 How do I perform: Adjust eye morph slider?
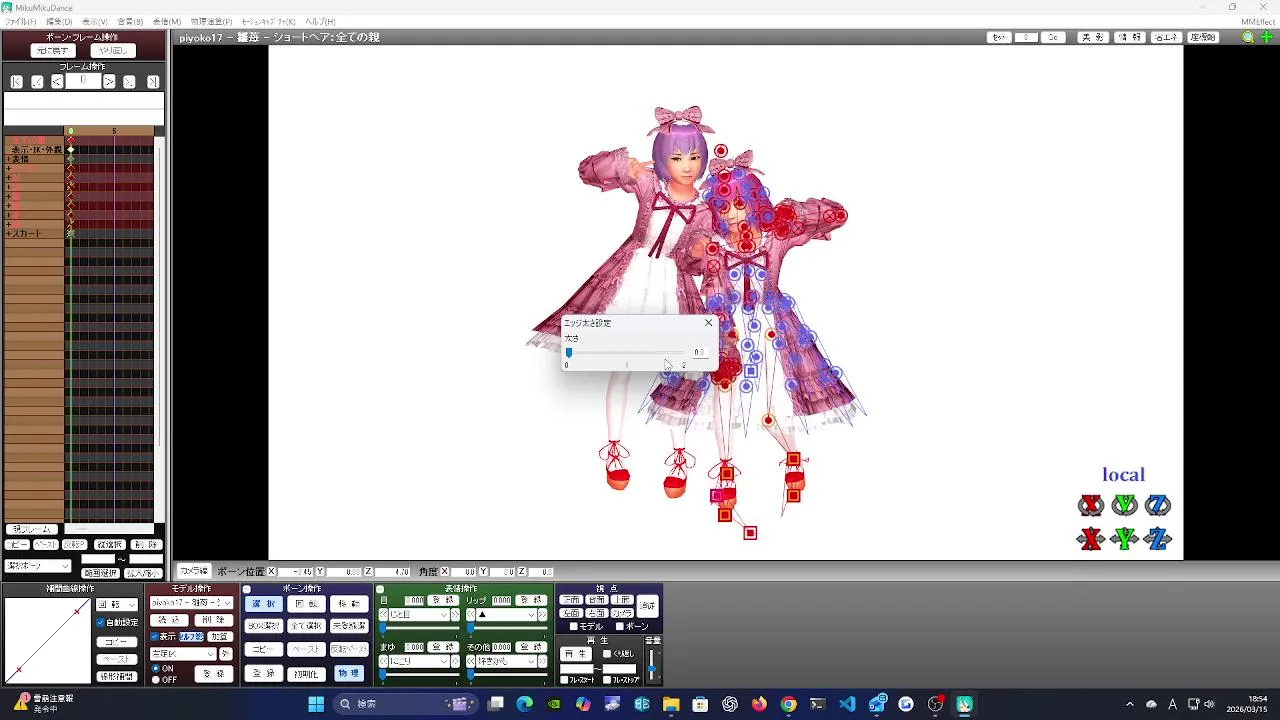pos(418,628)
